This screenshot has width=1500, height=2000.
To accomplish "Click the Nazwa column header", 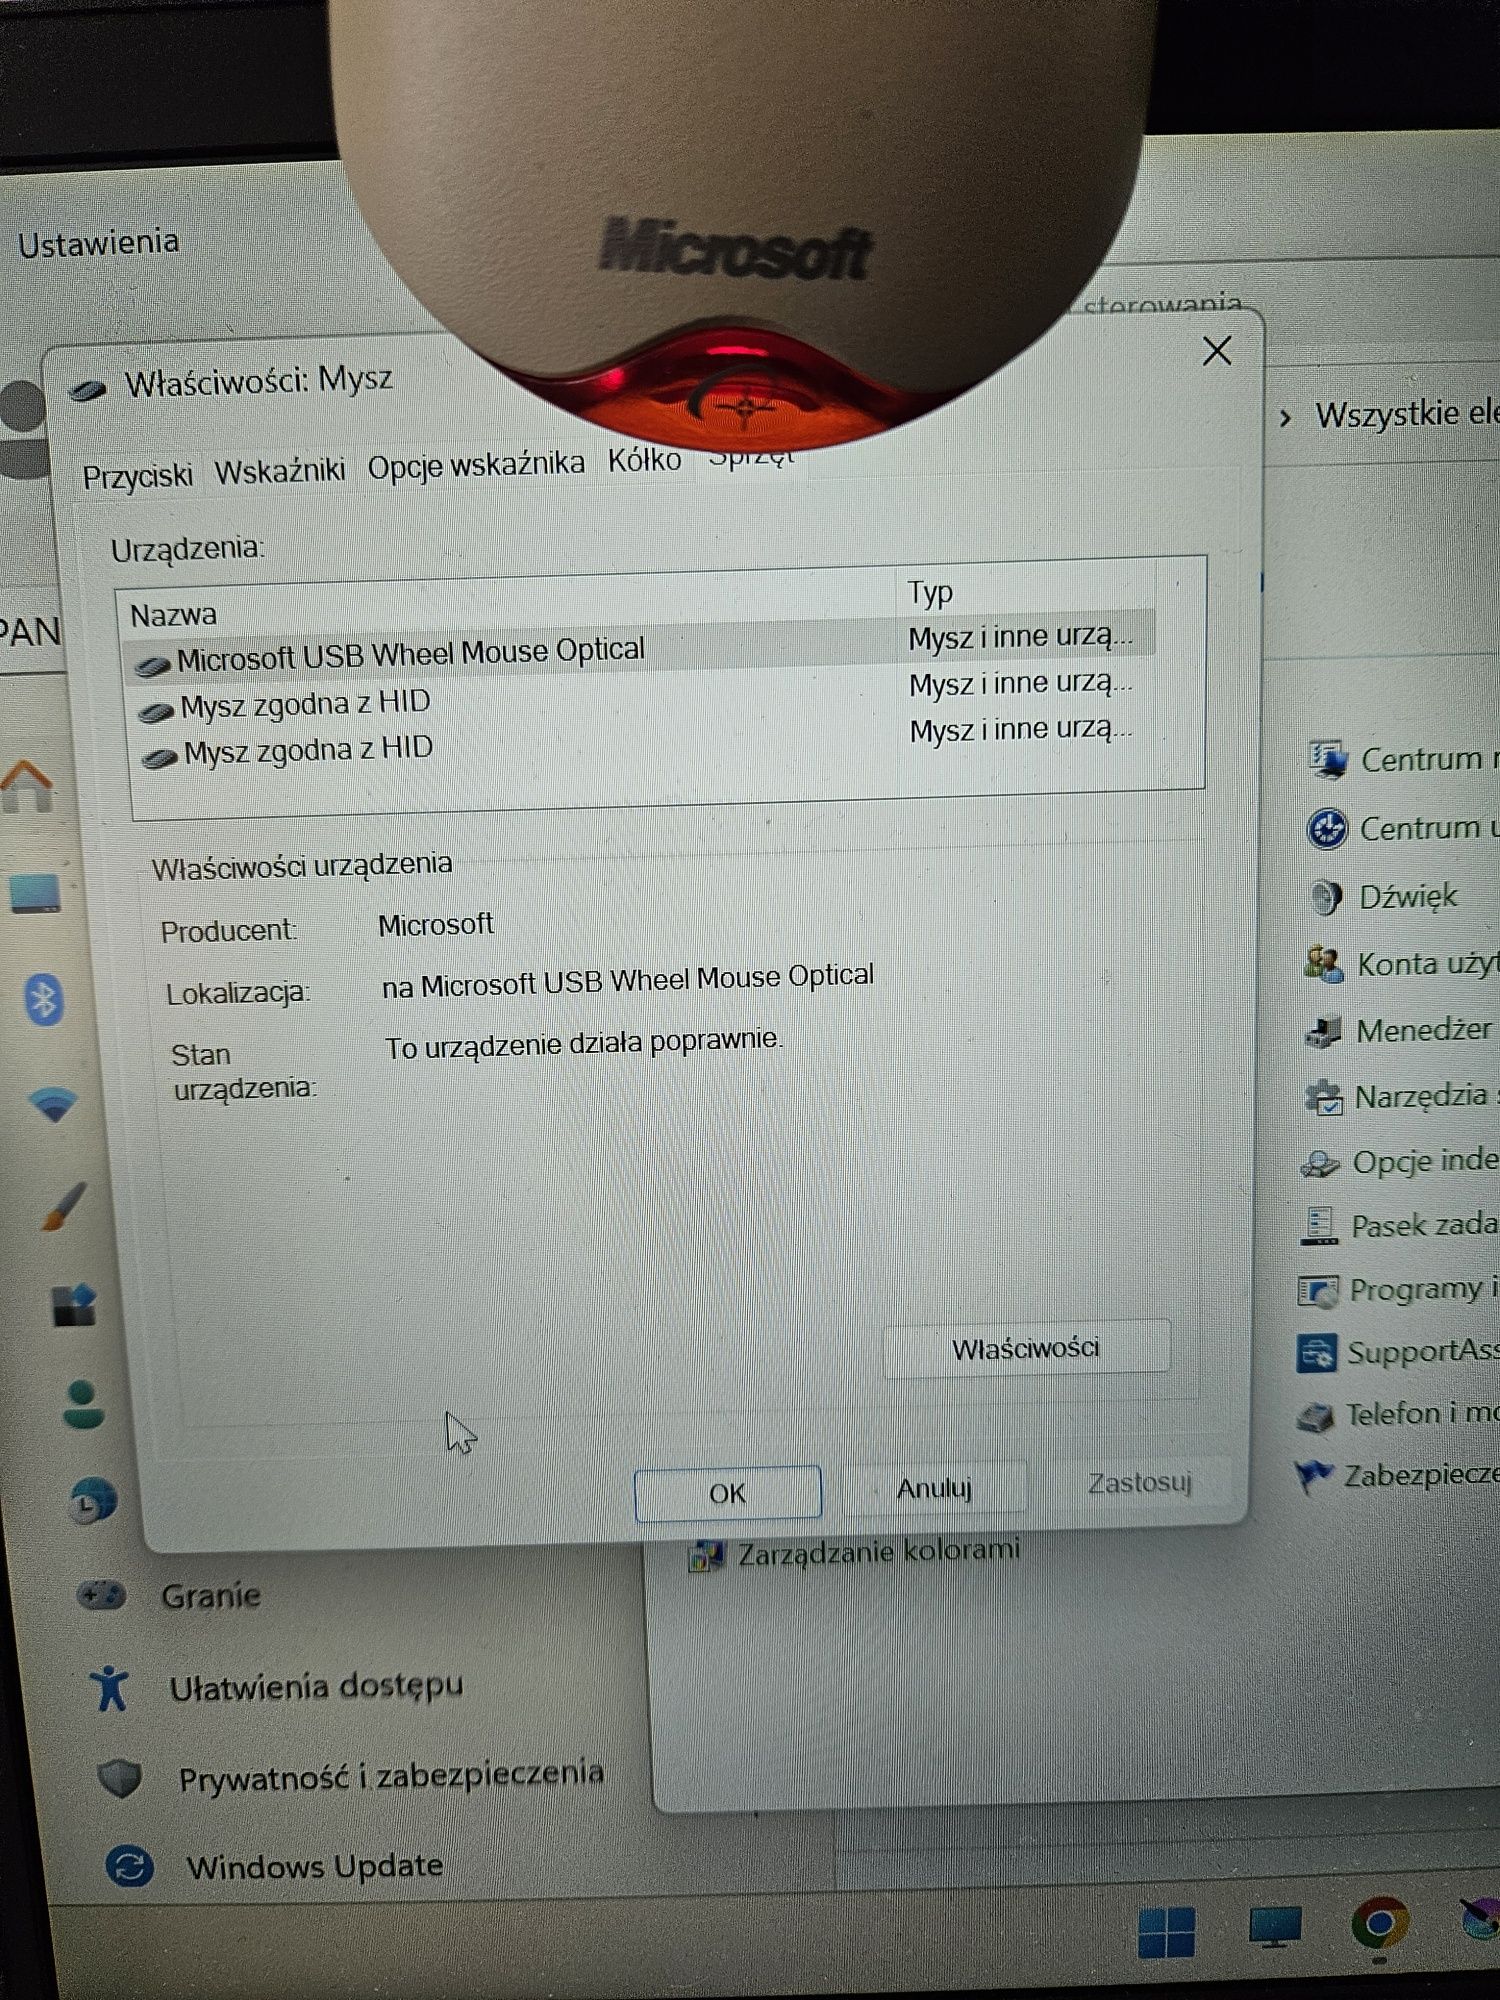I will coord(173,614).
